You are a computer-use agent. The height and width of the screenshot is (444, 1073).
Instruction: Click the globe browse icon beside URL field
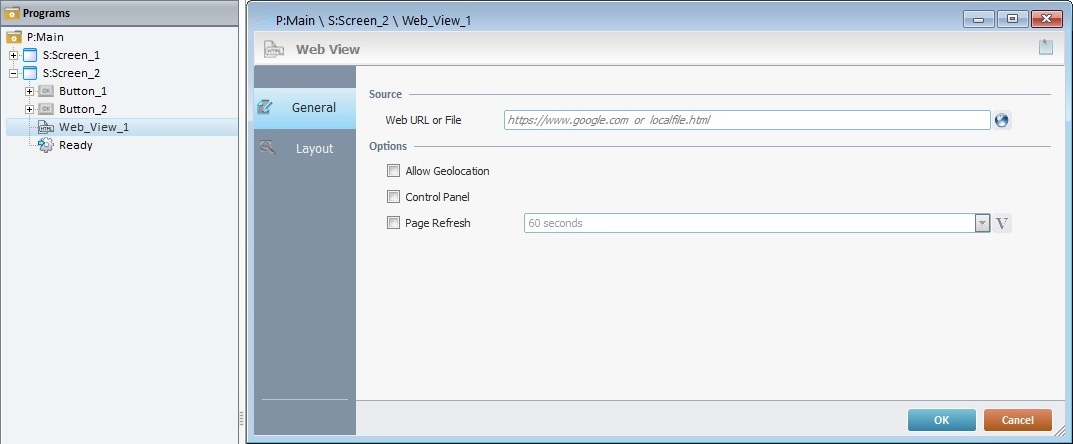[x=1002, y=120]
